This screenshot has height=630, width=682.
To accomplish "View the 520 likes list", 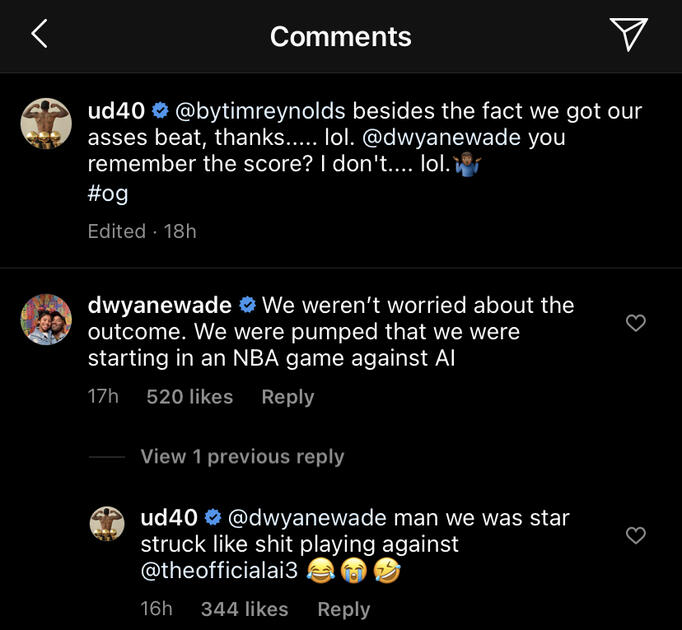I will coord(189,397).
